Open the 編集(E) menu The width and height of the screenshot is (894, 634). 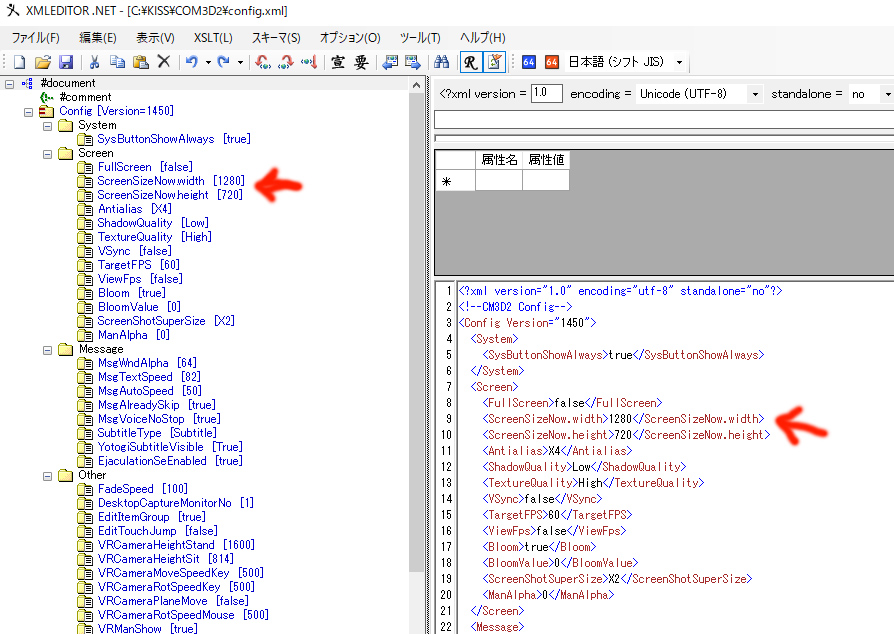(x=97, y=38)
